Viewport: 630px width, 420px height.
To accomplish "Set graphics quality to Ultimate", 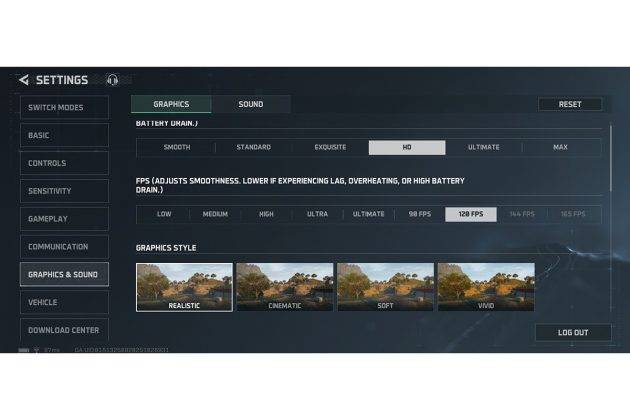I will pos(484,147).
